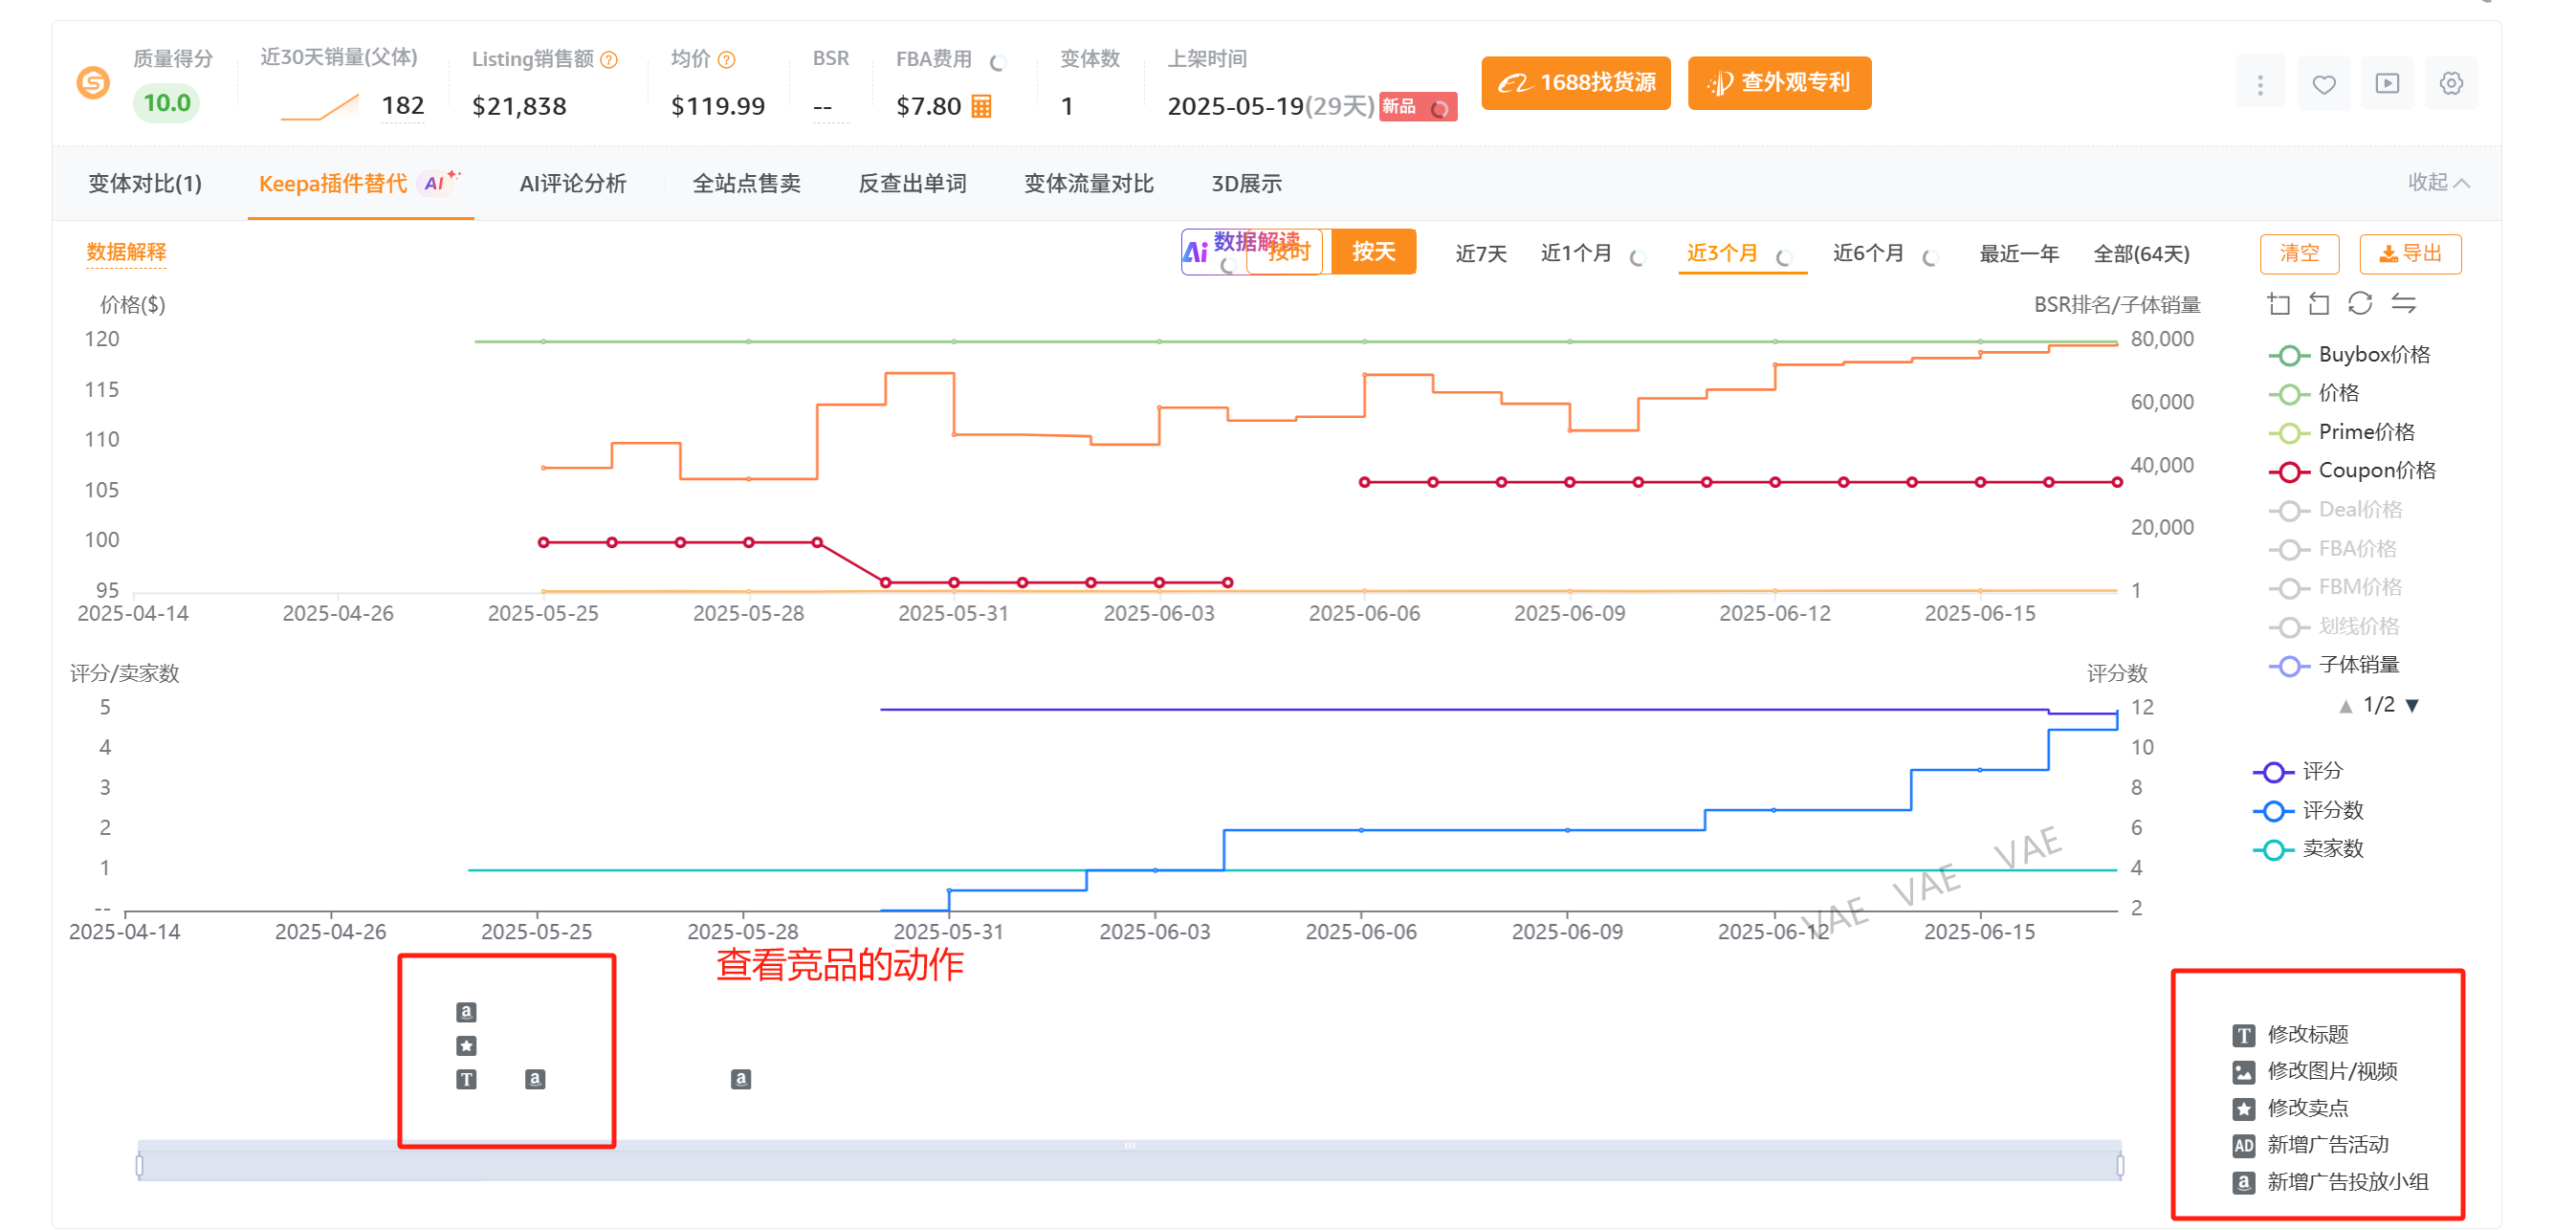Toggle Buybox价格 series in legend
The image size is (2576, 1230).
point(2349,354)
